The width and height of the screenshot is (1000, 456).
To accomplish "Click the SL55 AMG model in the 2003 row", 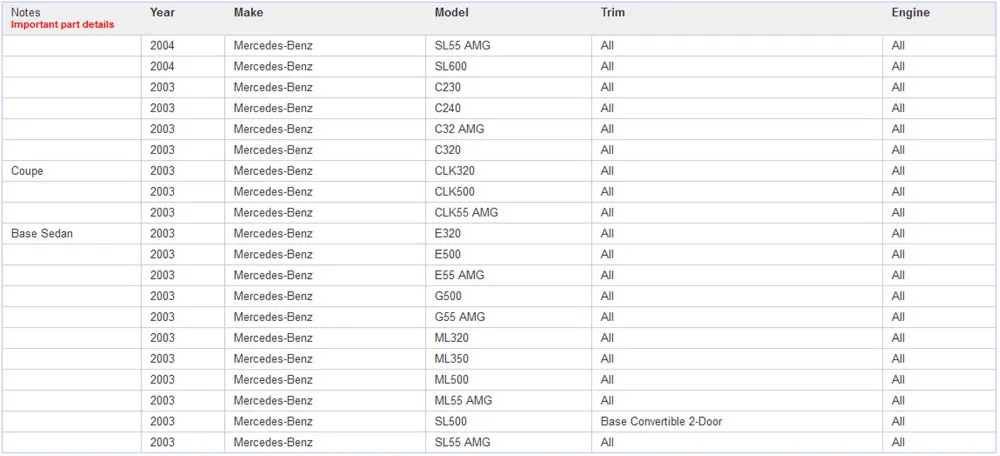I will 462,443.
